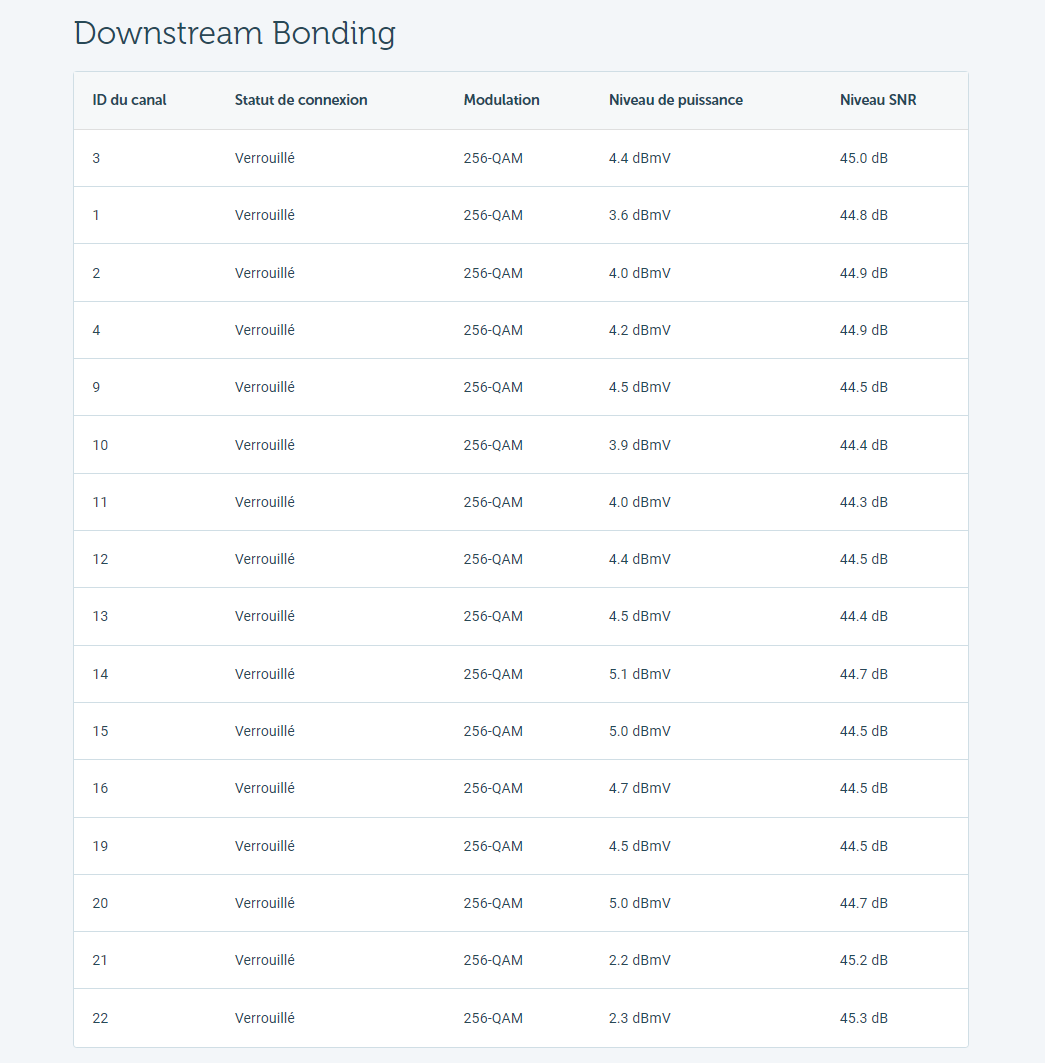The image size is (1045, 1063).
Task: Click the Downstream Bonding heading
Action: point(235,34)
